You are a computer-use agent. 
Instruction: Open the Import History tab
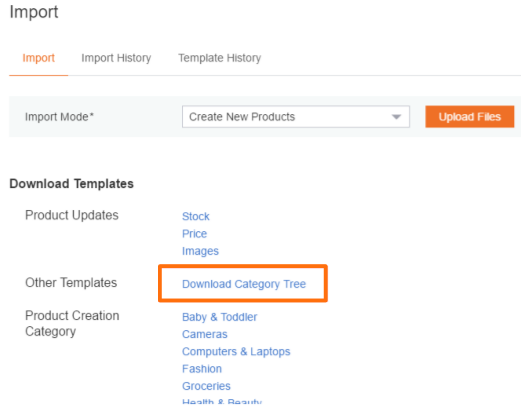116,58
